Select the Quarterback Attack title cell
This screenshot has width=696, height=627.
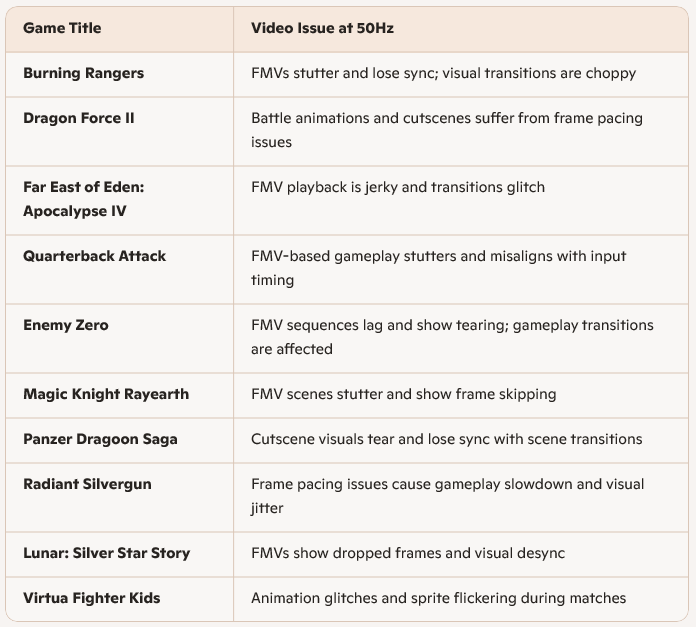[95, 256]
